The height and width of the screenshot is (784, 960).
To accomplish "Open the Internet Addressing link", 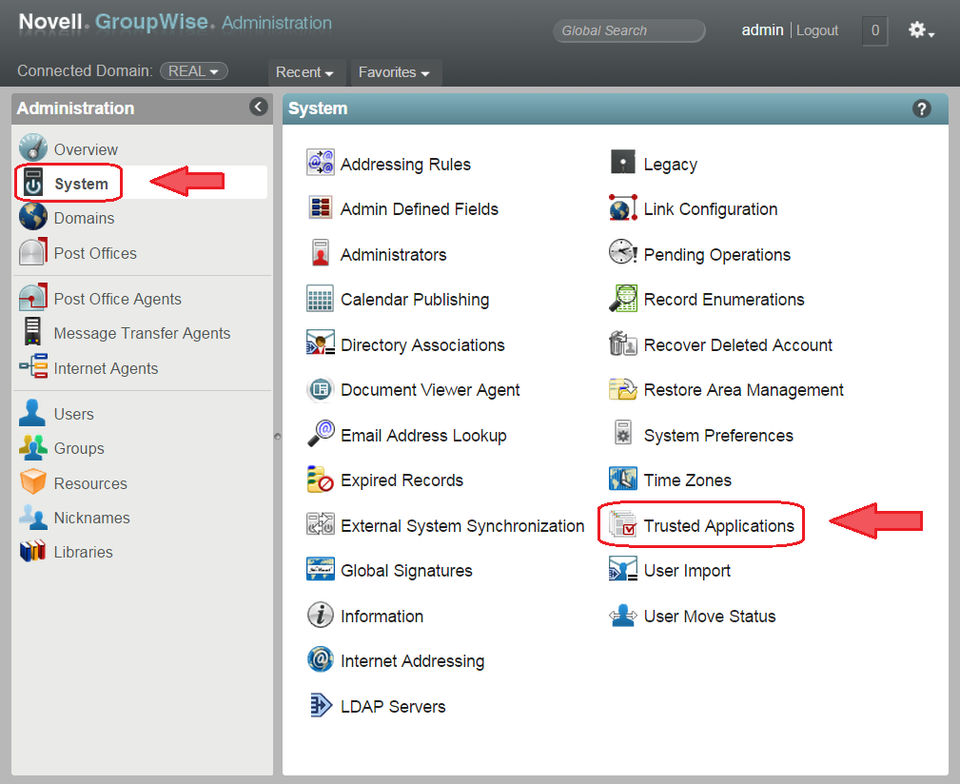I will pyautogui.click(x=412, y=661).
